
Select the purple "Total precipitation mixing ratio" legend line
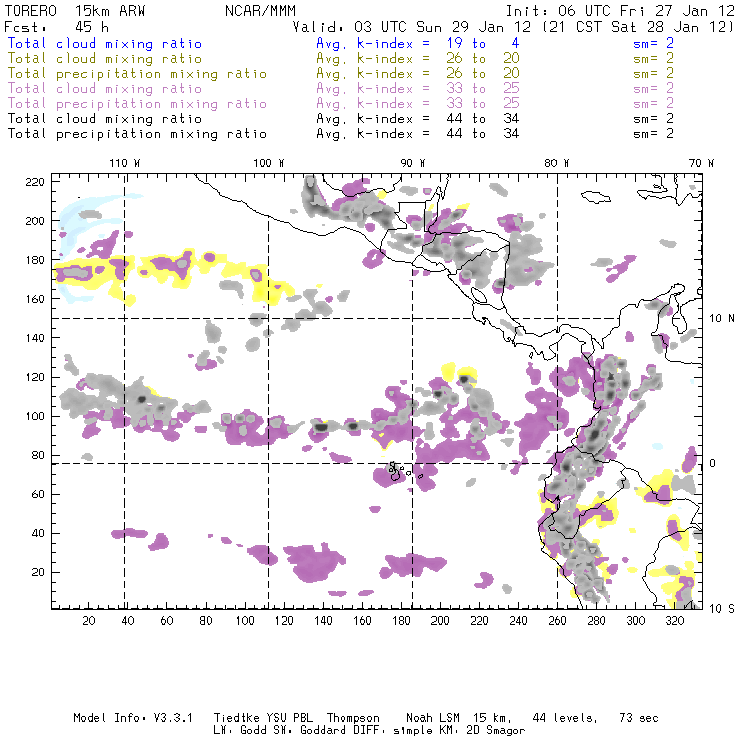click(137, 104)
